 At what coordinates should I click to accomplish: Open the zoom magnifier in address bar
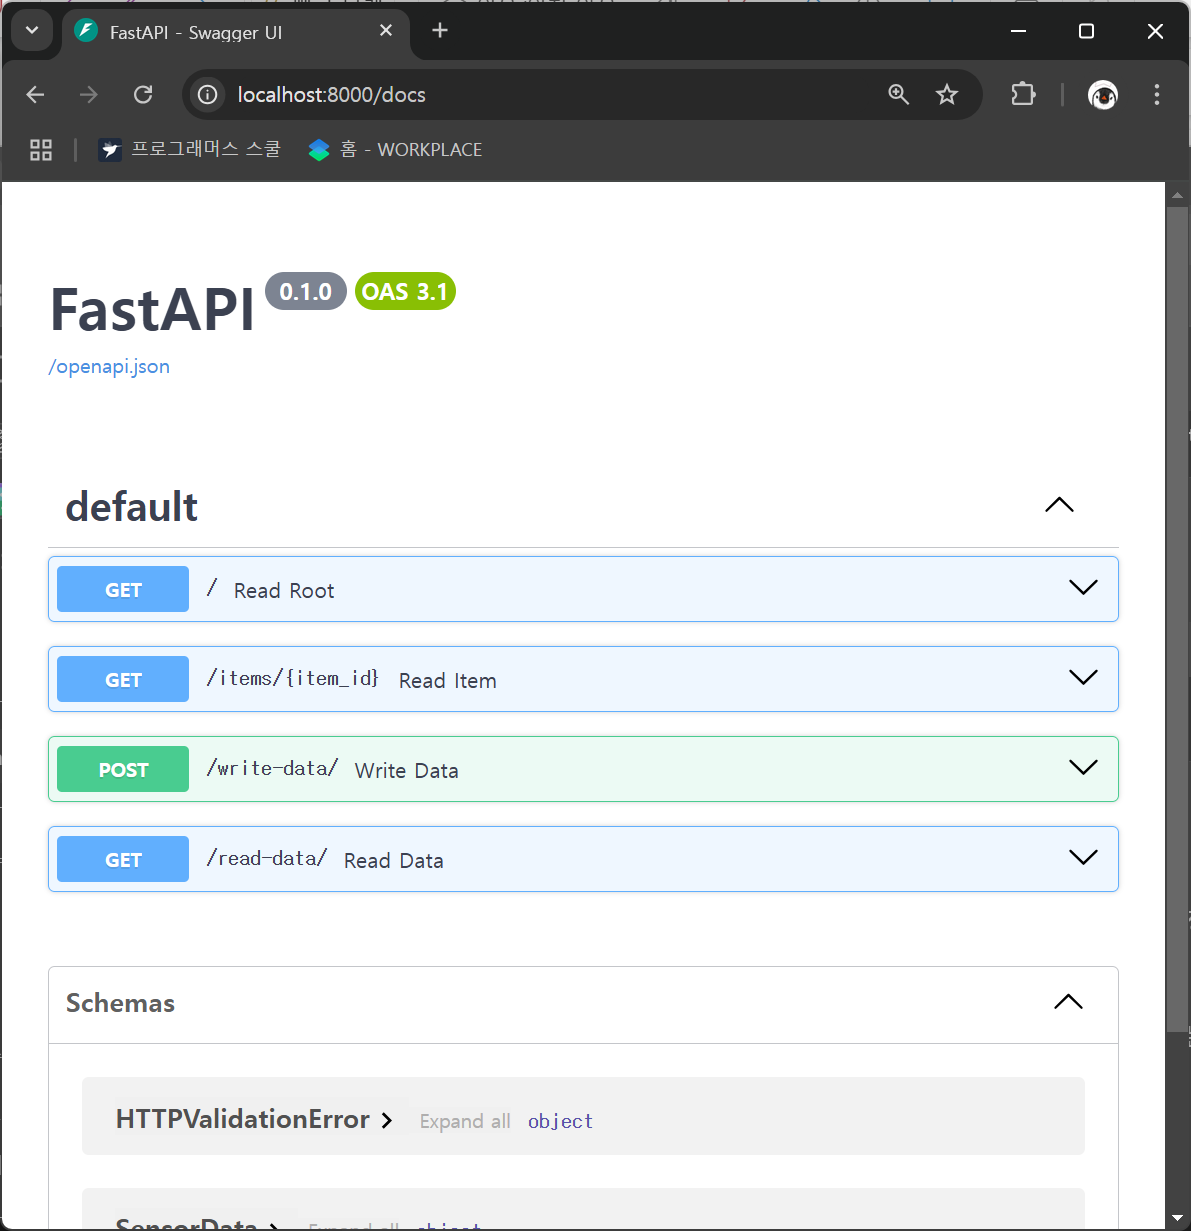[x=899, y=95]
